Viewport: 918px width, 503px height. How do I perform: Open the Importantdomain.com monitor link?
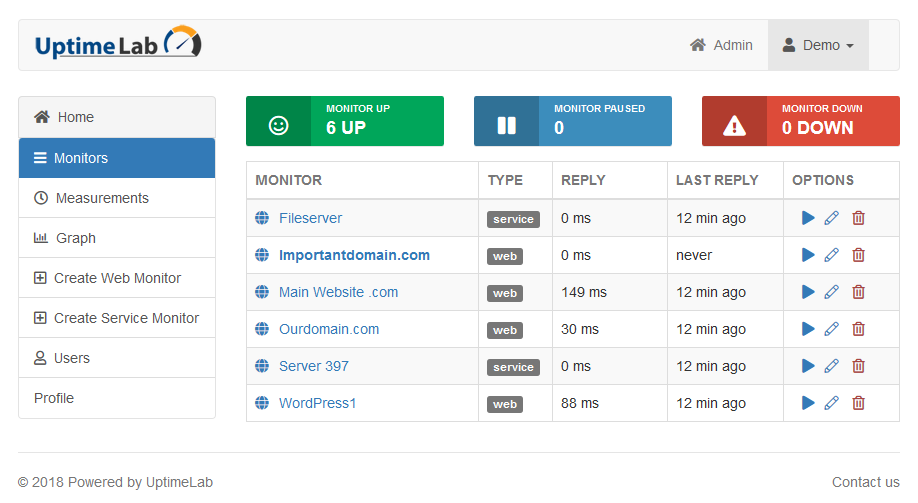(x=354, y=255)
